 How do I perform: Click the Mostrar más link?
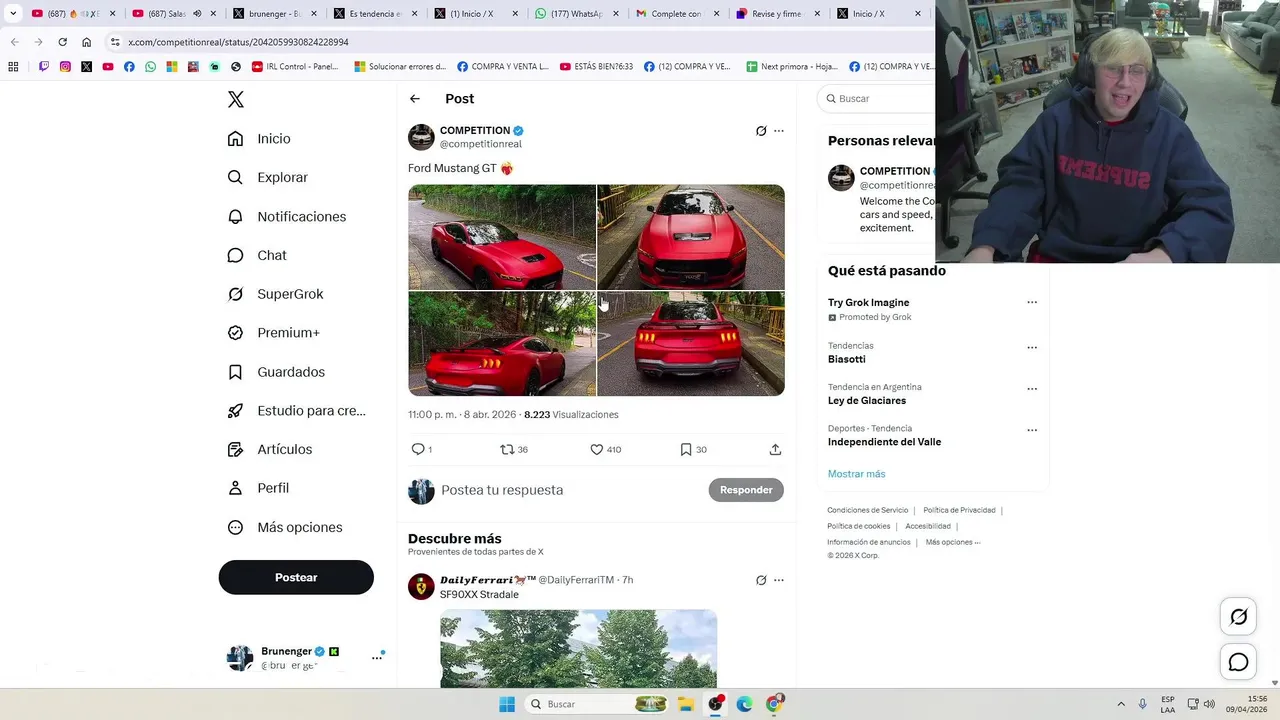[x=856, y=474]
